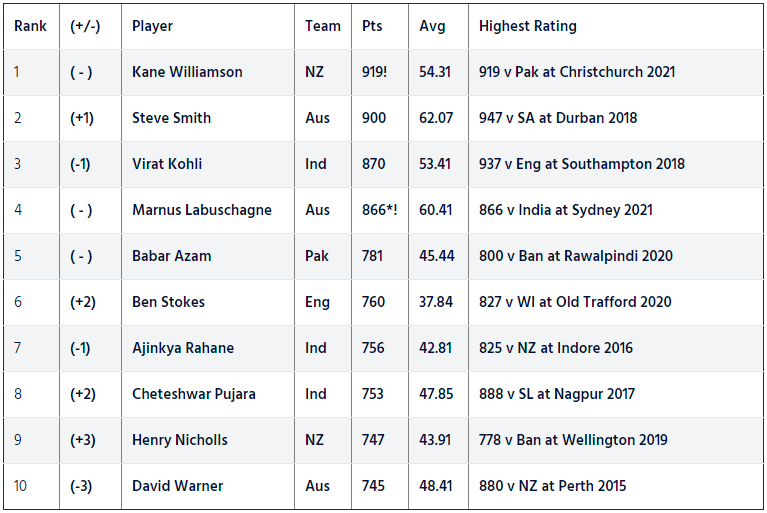Click the Avg column header
The height and width of the screenshot is (513, 767).
click(433, 26)
